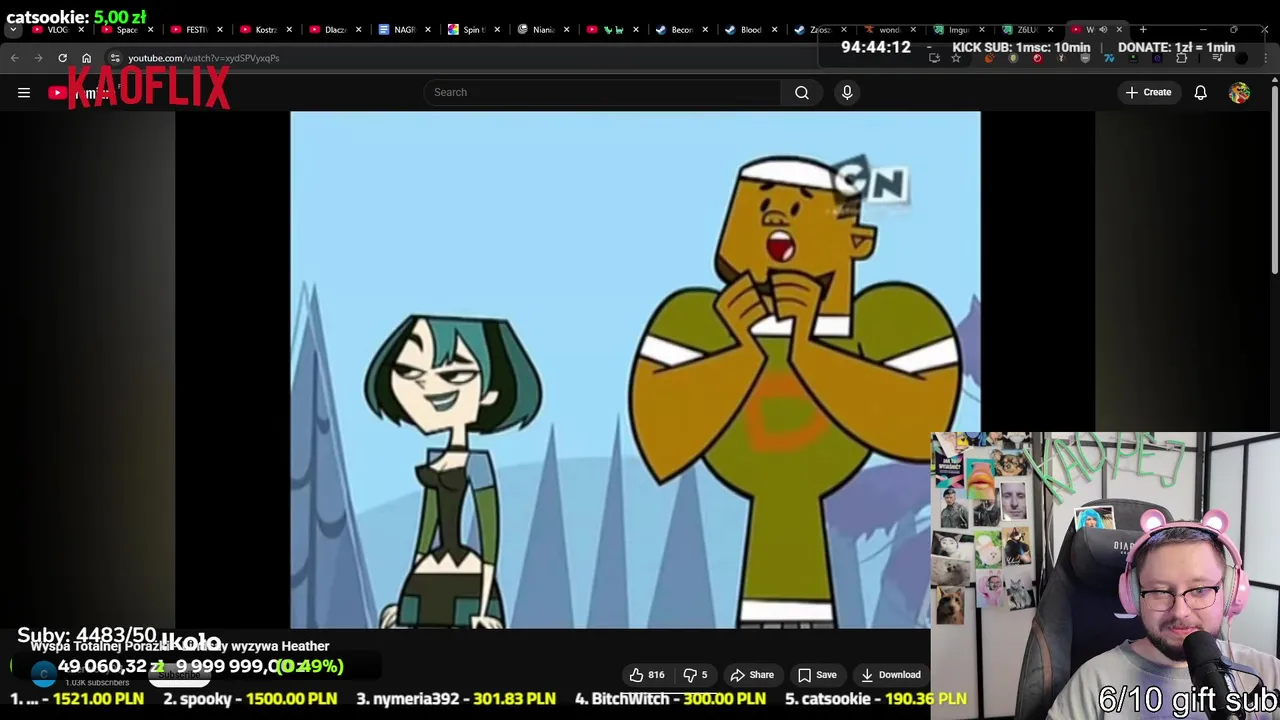The height and width of the screenshot is (720, 1280).
Task: Go back in browser history
Action: [x=14, y=58]
